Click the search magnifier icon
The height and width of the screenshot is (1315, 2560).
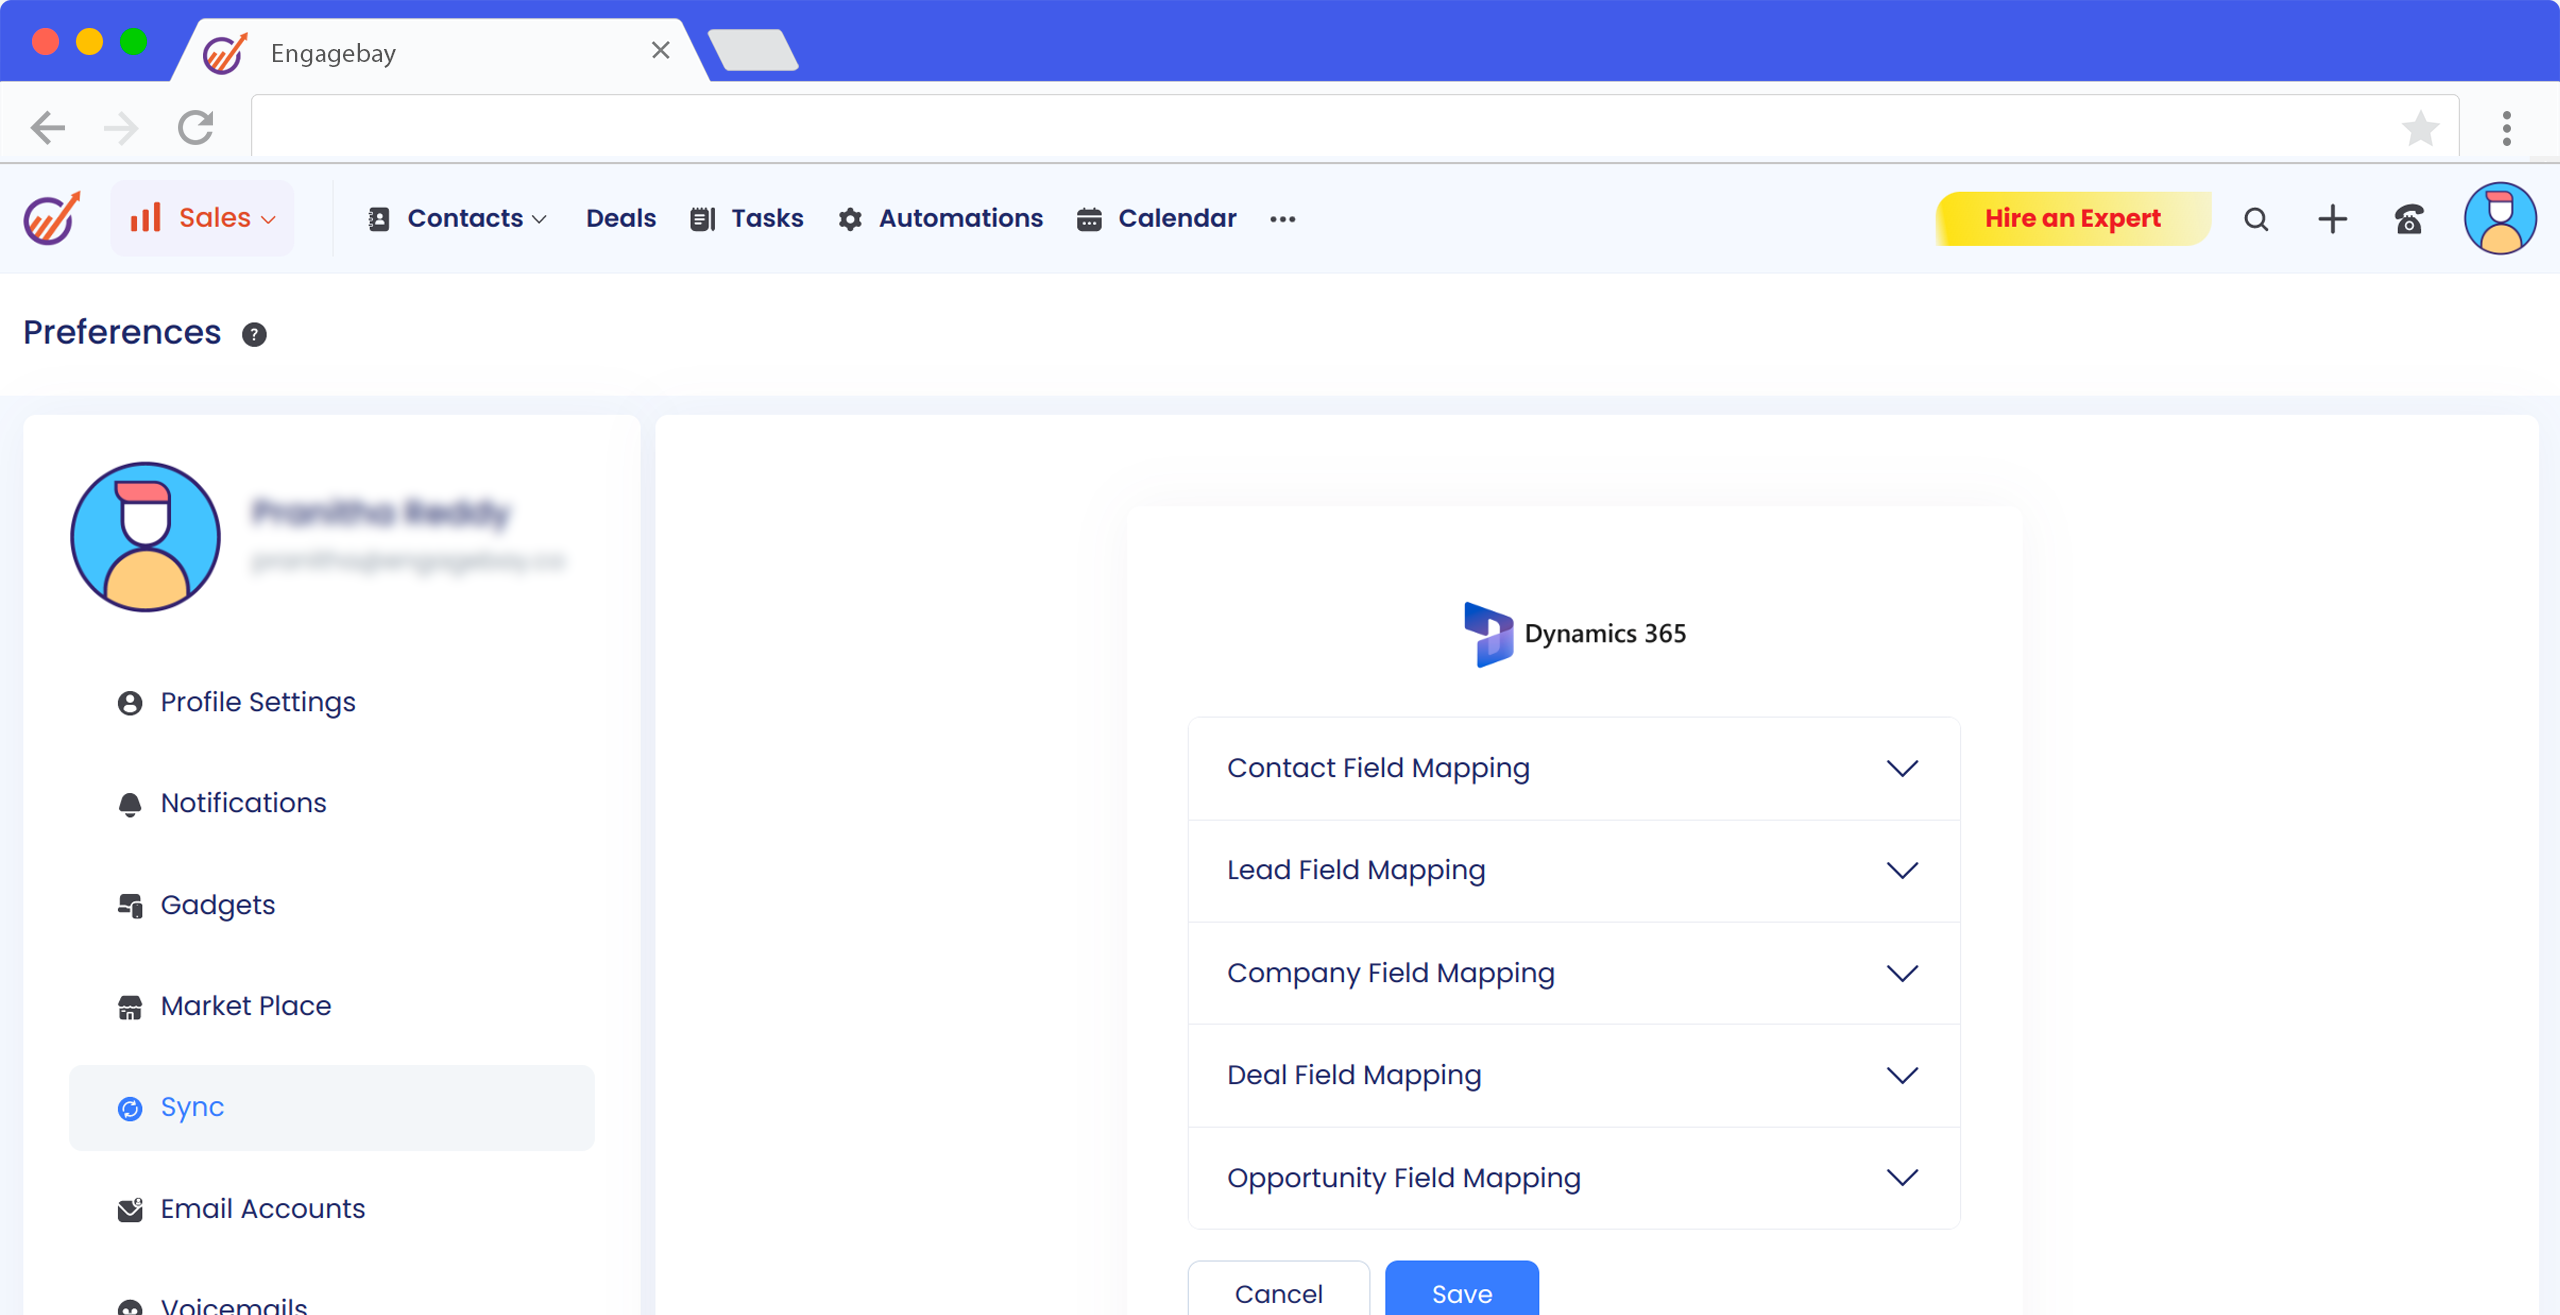pos(2255,219)
